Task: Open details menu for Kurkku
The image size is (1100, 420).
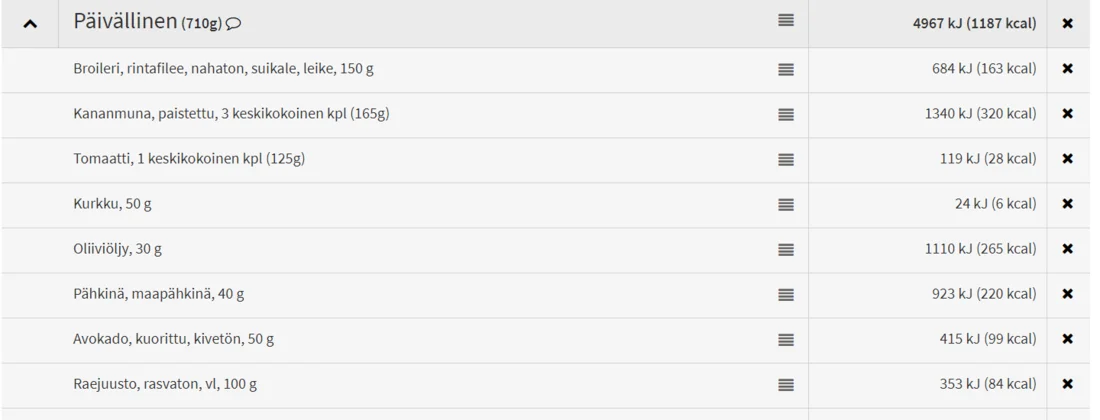Action: click(786, 204)
